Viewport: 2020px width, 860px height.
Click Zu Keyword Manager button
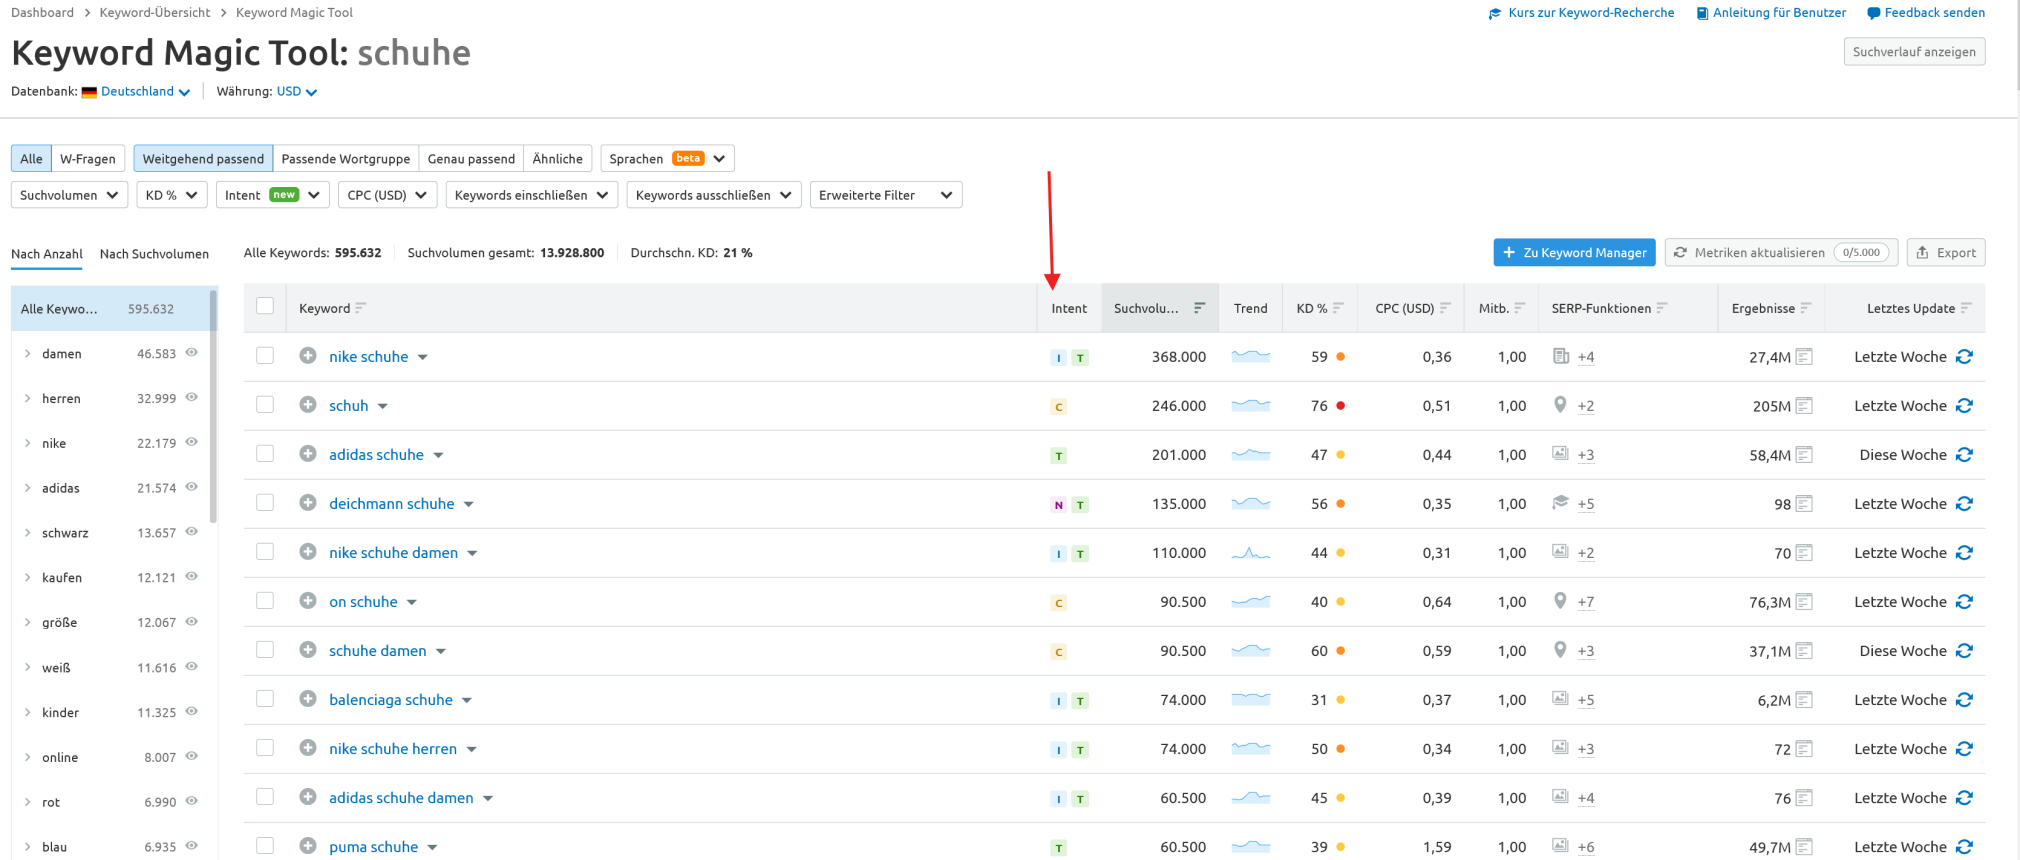pyautogui.click(x=1574, y=253)
